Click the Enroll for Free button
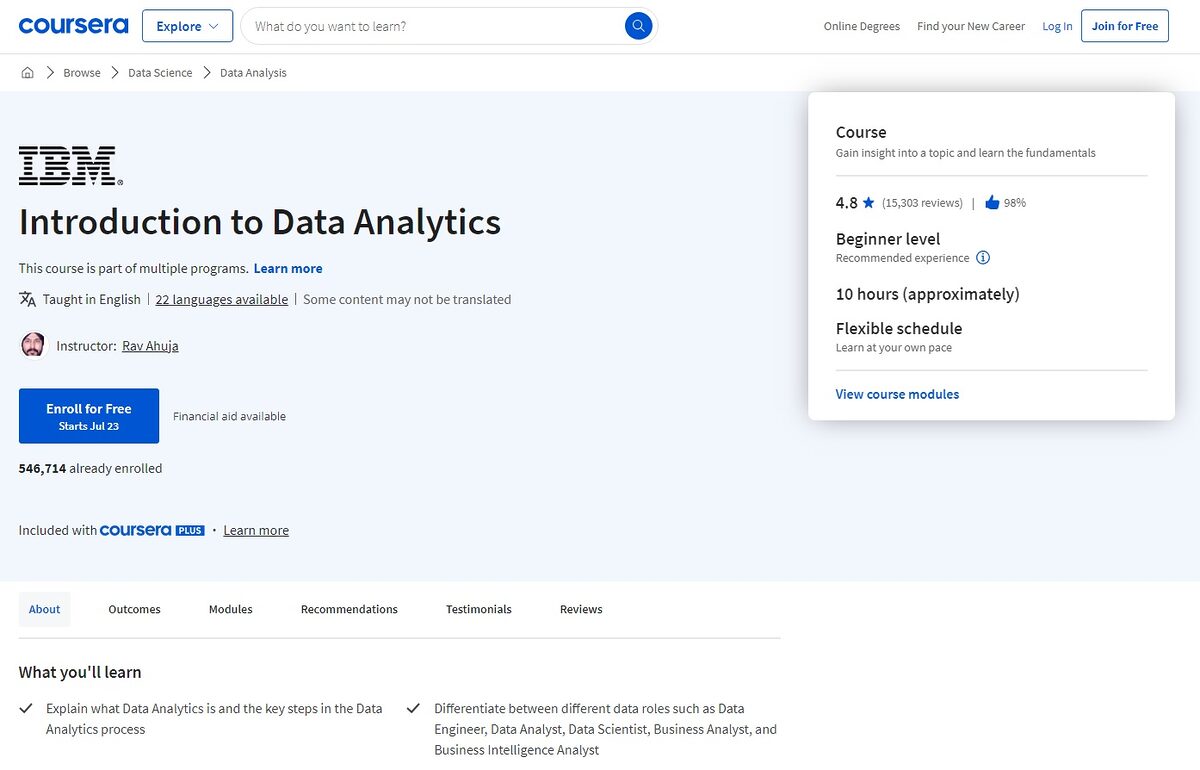 click(89, 416)
